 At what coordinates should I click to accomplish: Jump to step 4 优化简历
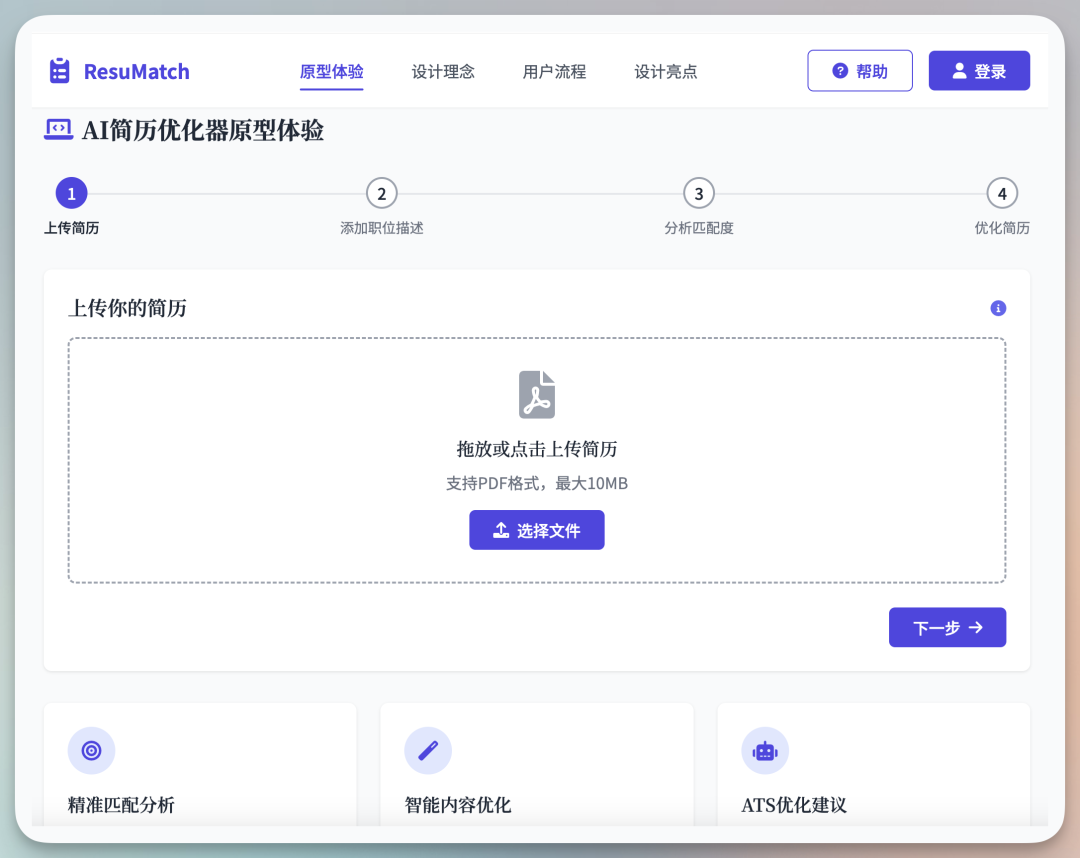(1002, 194)
